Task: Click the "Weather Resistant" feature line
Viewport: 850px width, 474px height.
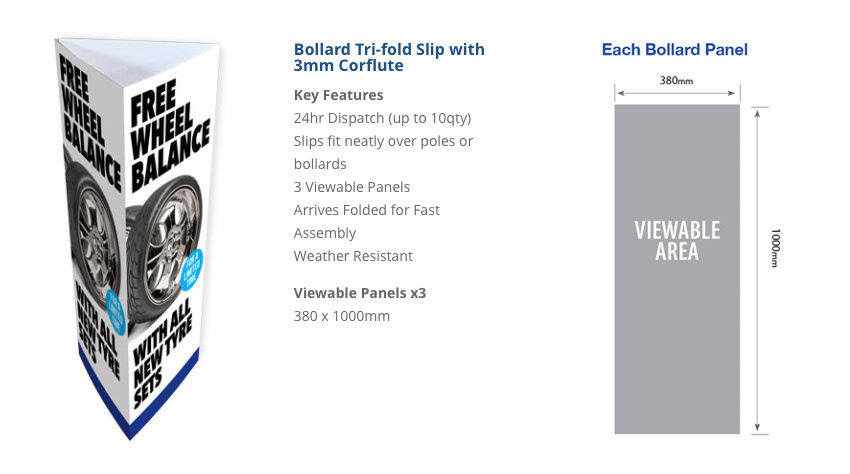Action: [x=353, y=256]
